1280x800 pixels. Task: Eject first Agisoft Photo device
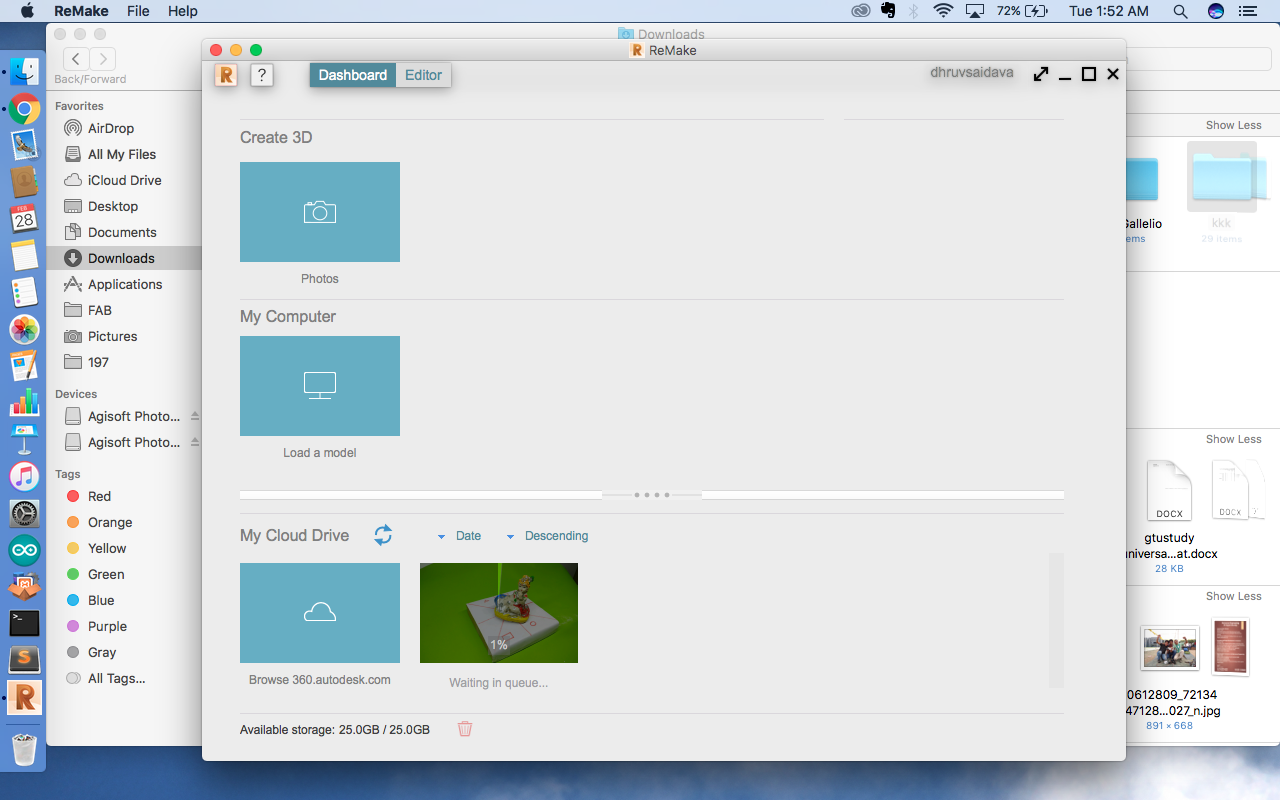(x=195, y=416)
